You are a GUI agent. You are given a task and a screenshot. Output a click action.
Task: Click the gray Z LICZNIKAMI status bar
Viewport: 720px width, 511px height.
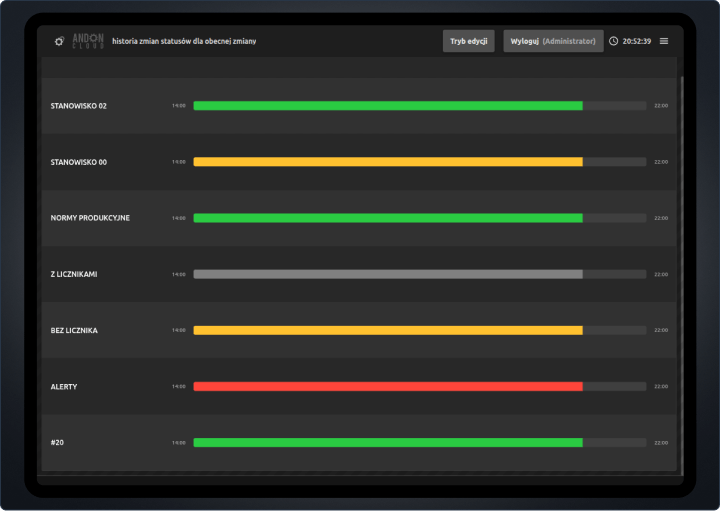(387, 273)
